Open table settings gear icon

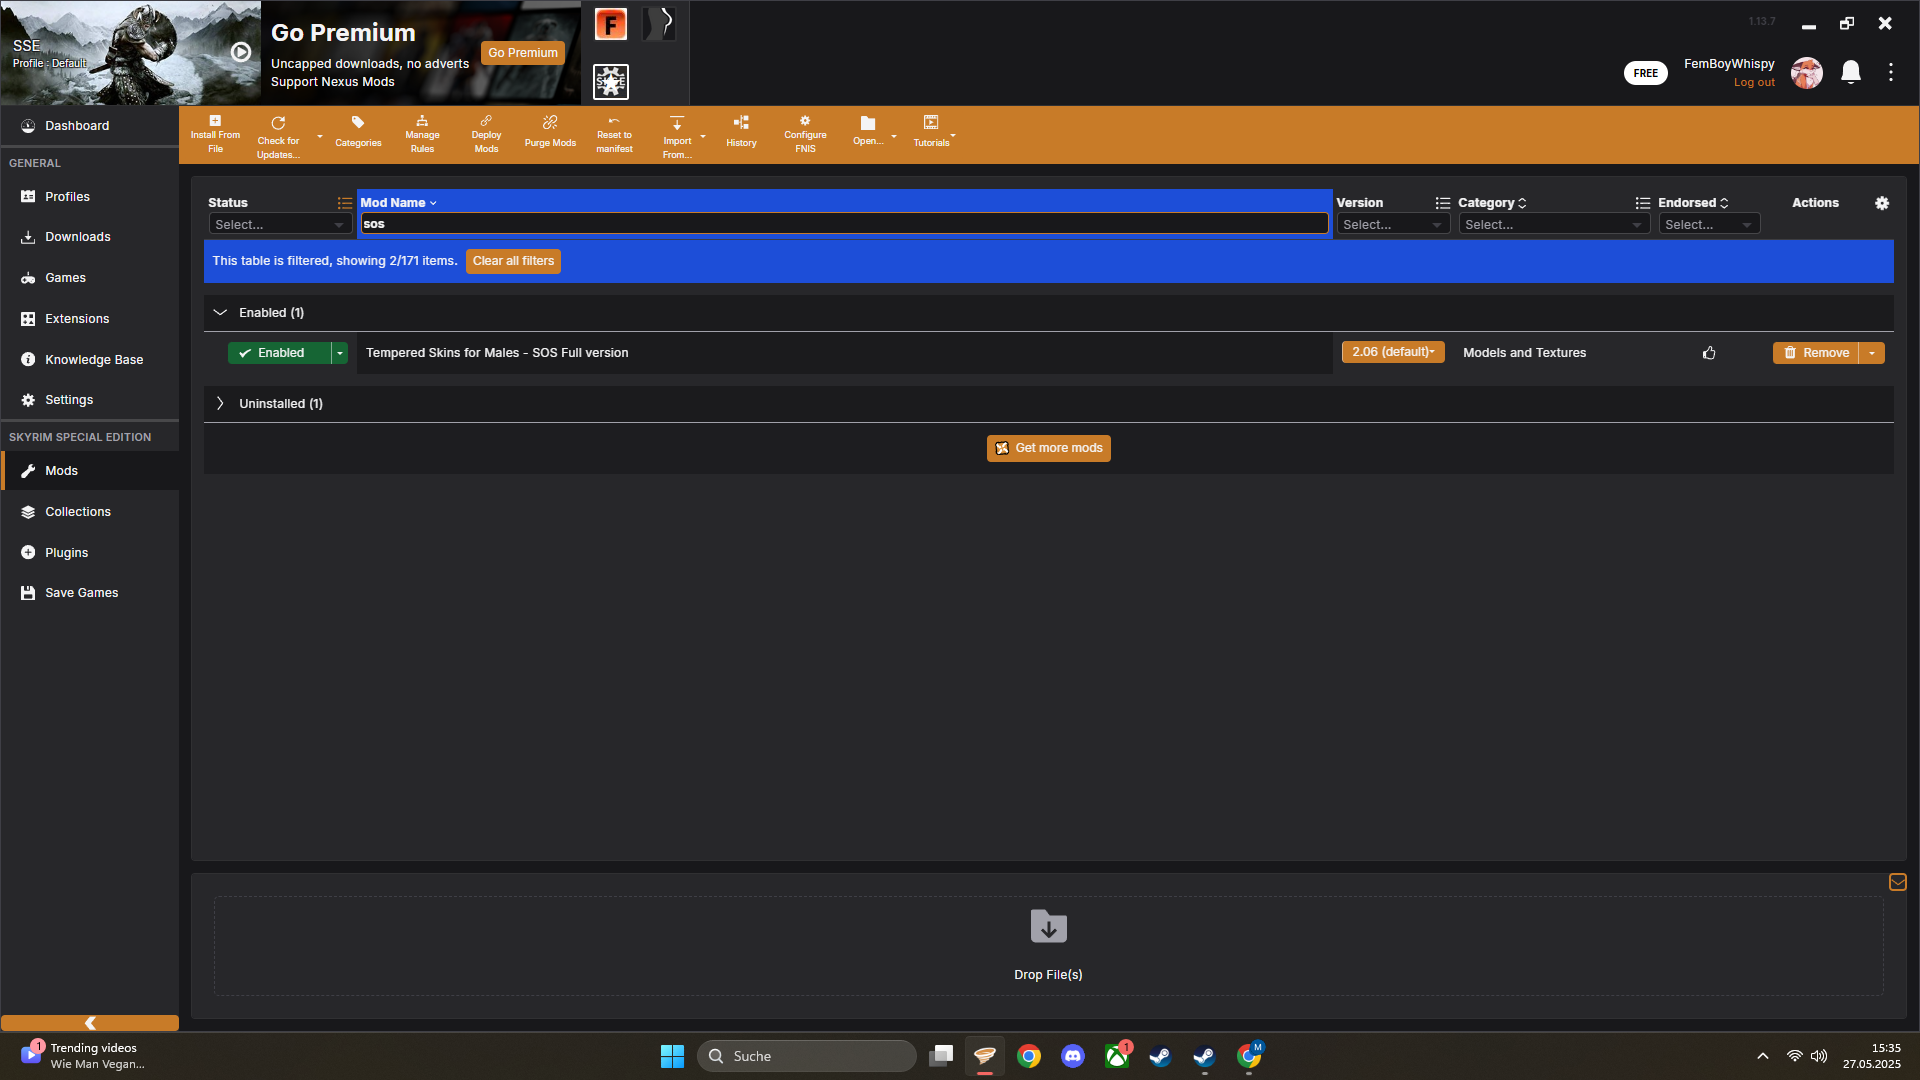tap(1882, 203)
